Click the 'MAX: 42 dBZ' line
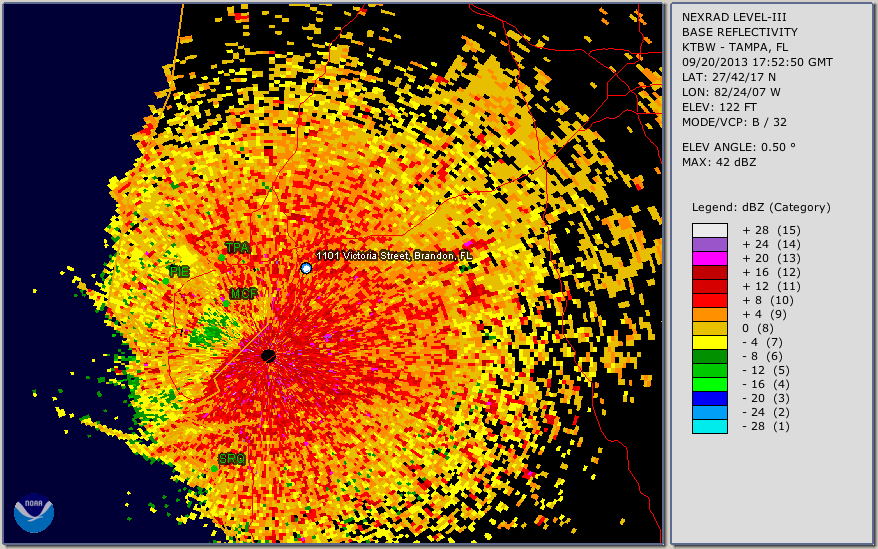The image size is (878, 549). click(719, 162)
